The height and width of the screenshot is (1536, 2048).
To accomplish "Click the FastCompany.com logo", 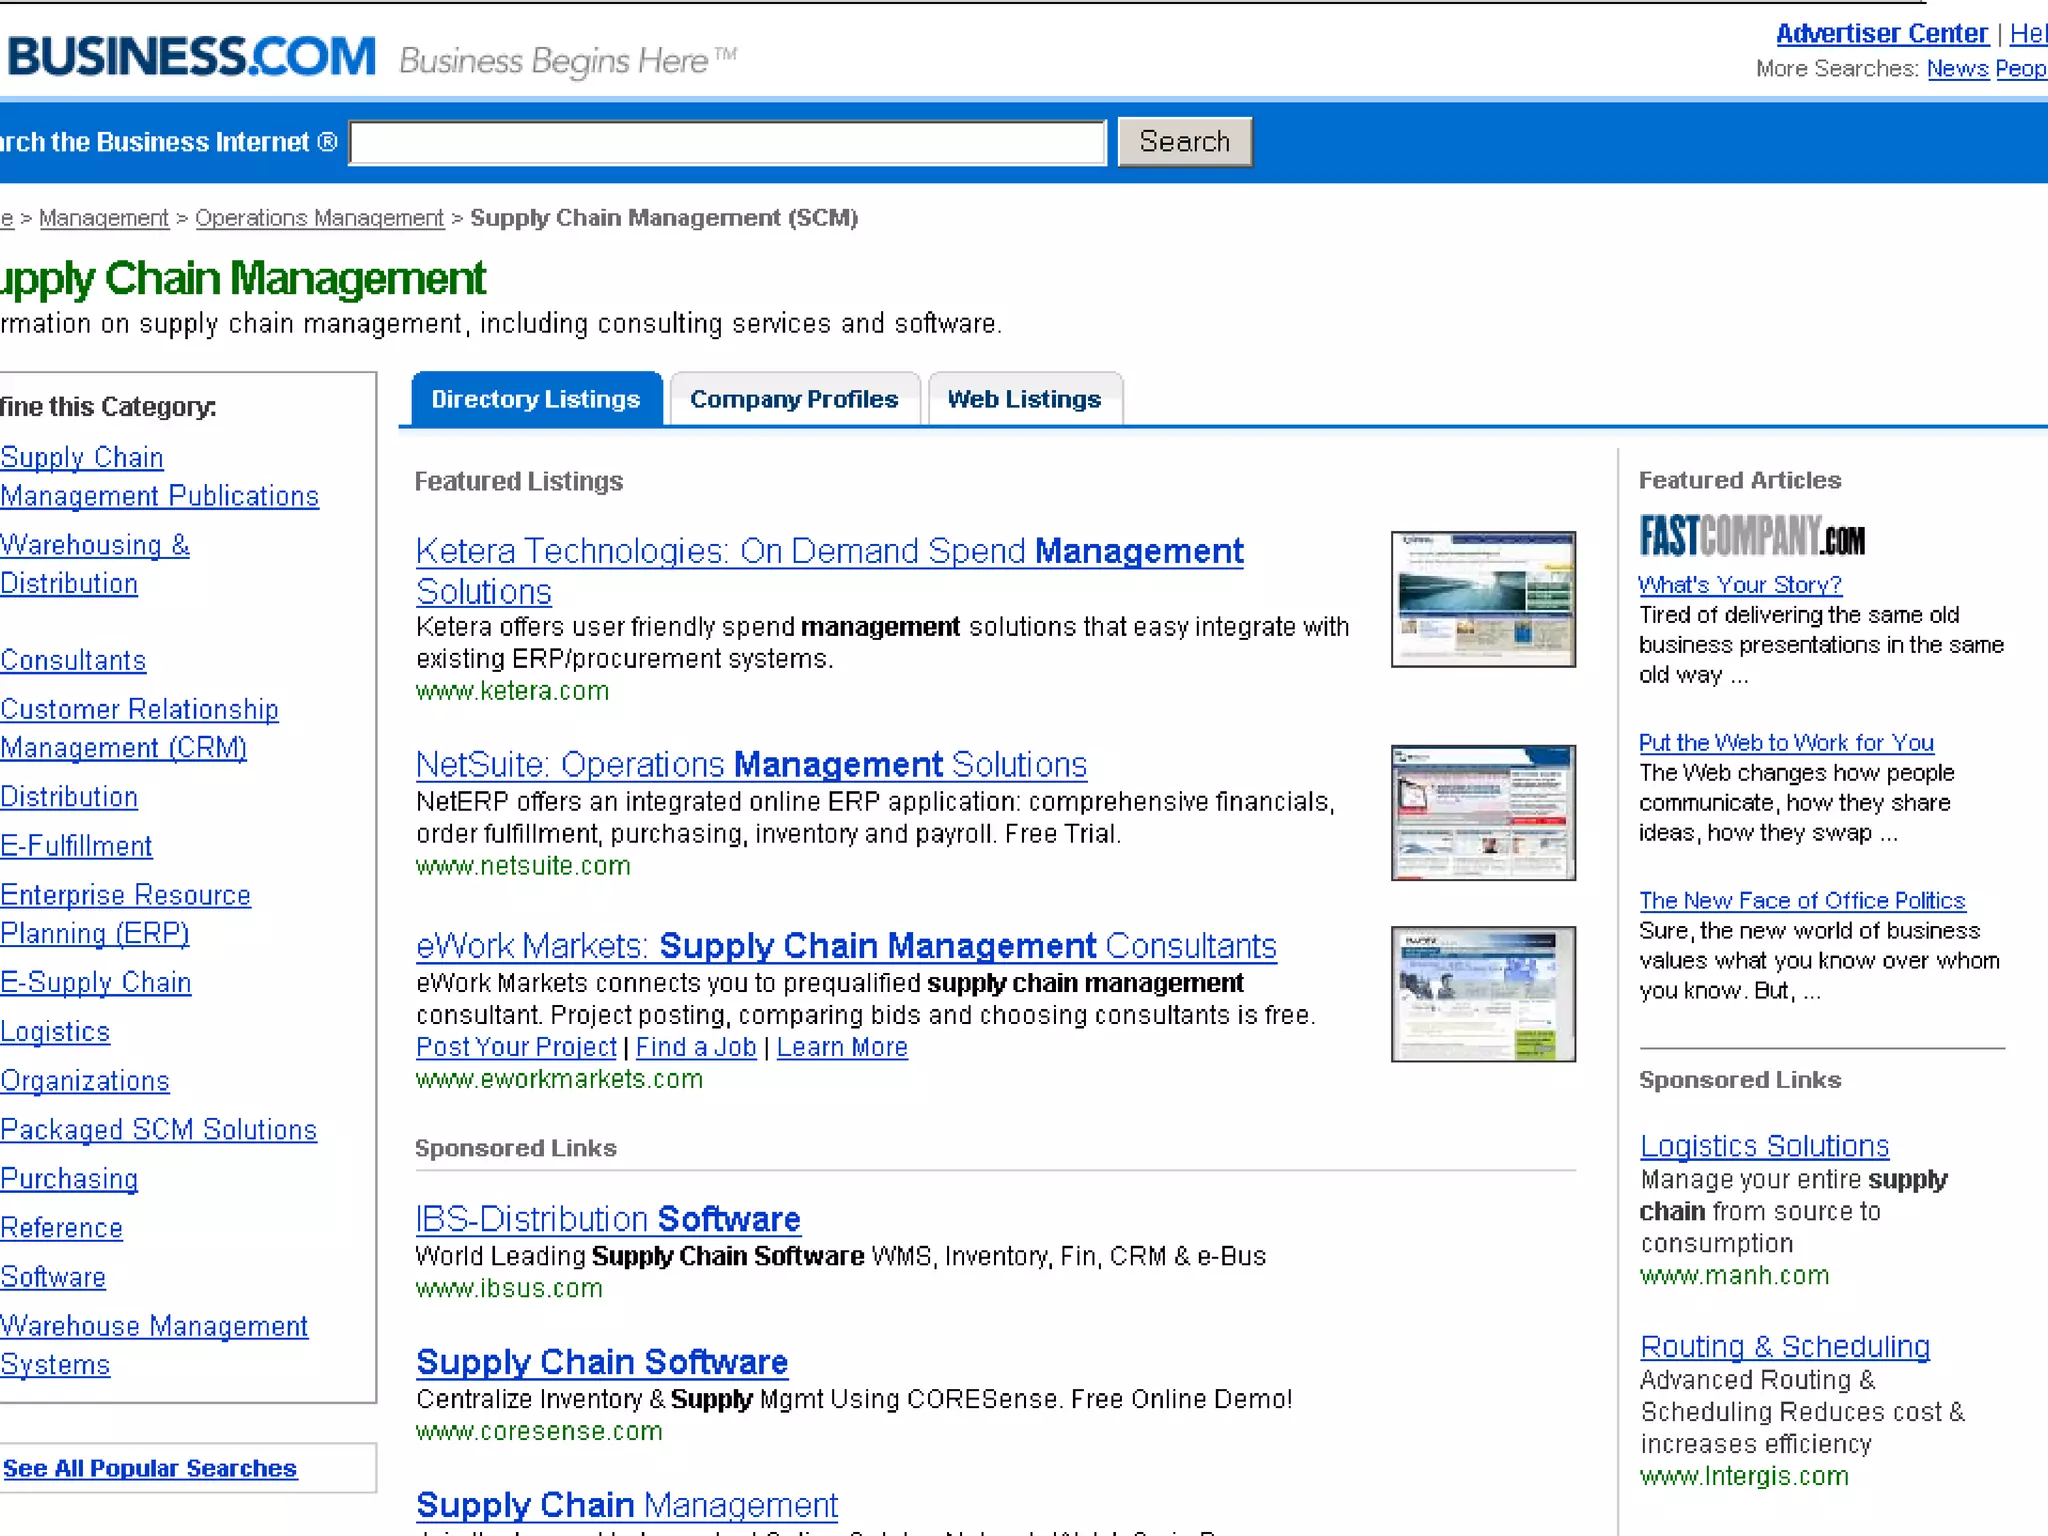I will [x=1751, y=536].
